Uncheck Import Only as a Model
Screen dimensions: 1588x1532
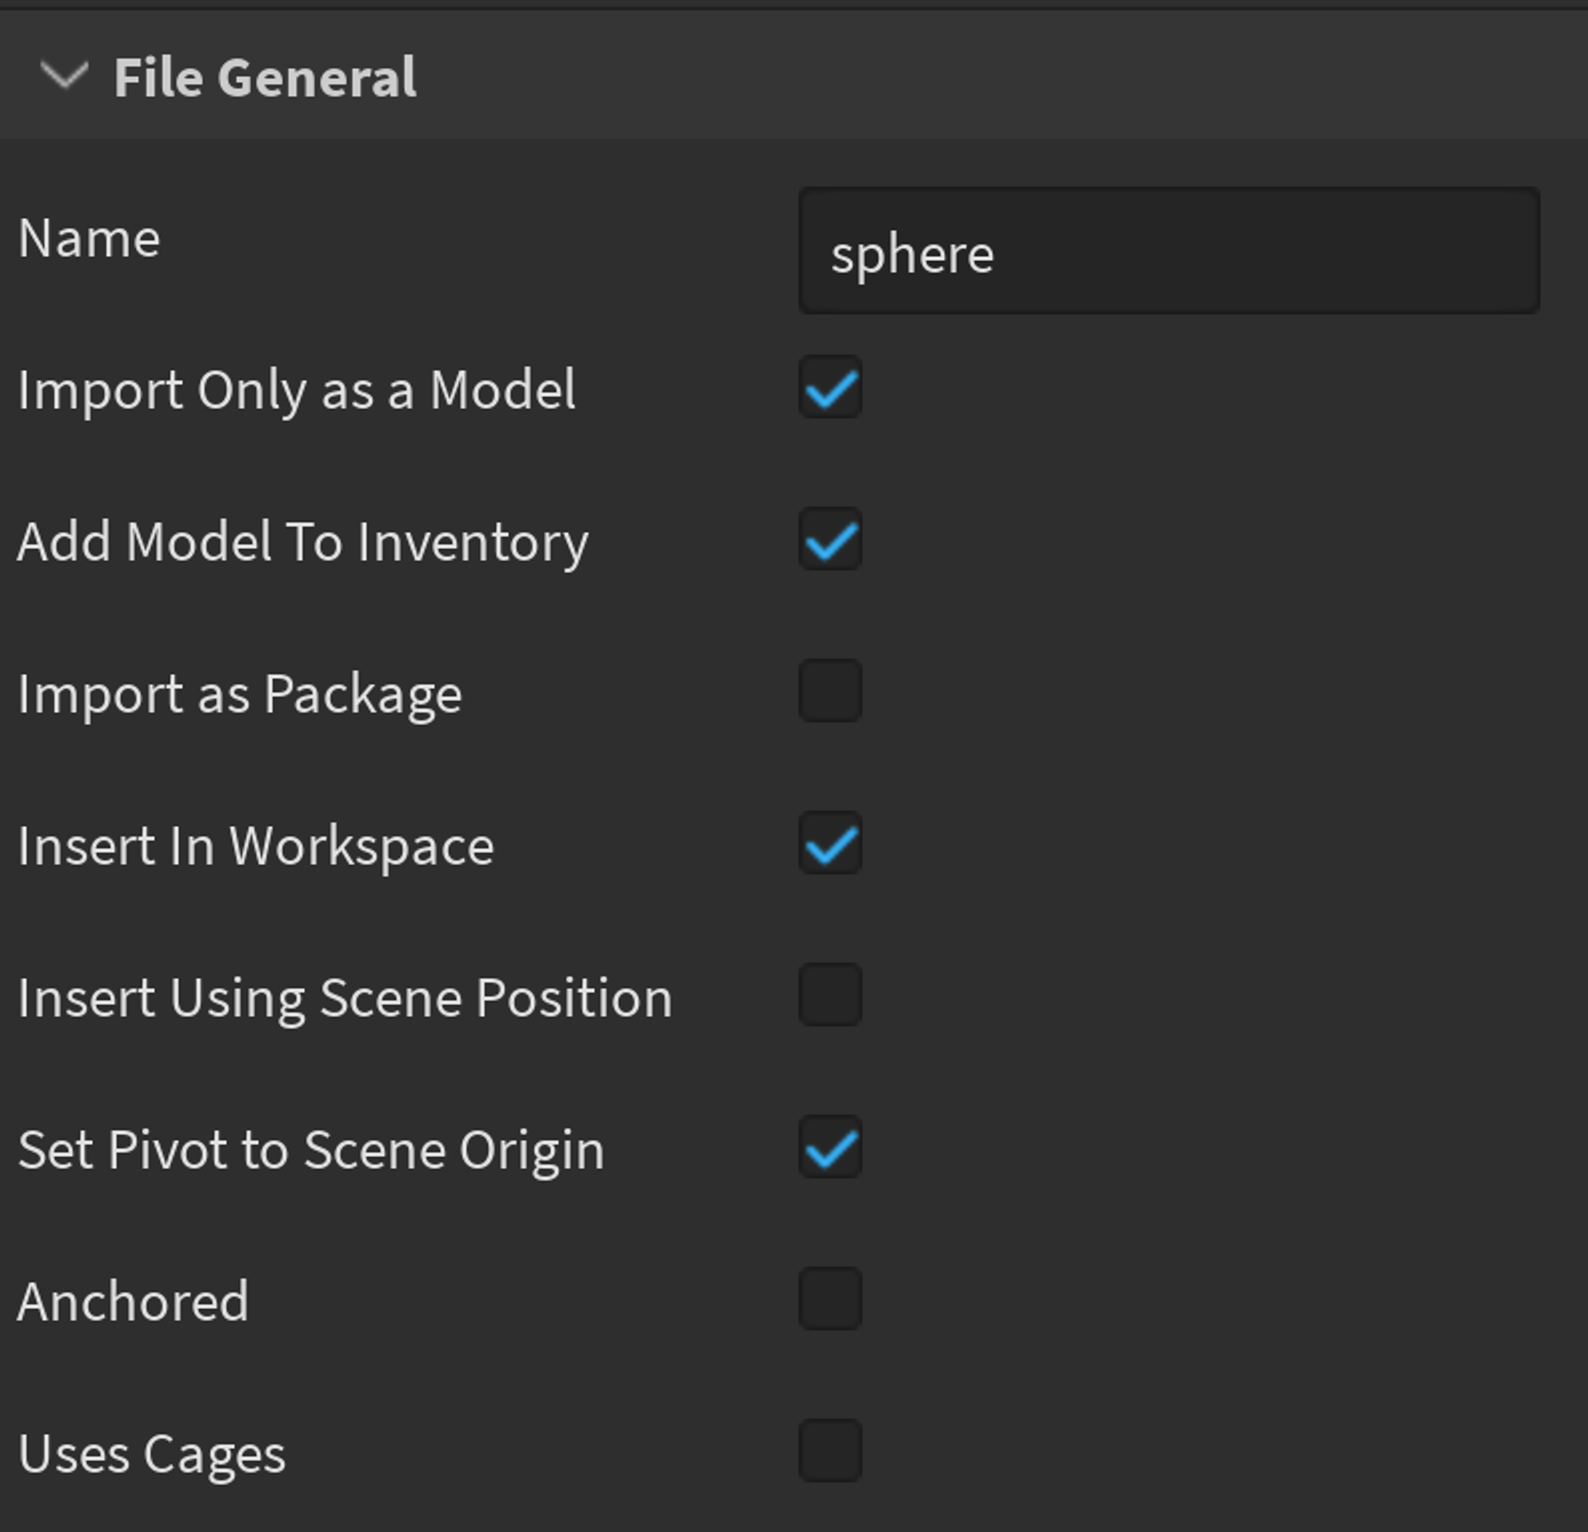tap(831, 388)
